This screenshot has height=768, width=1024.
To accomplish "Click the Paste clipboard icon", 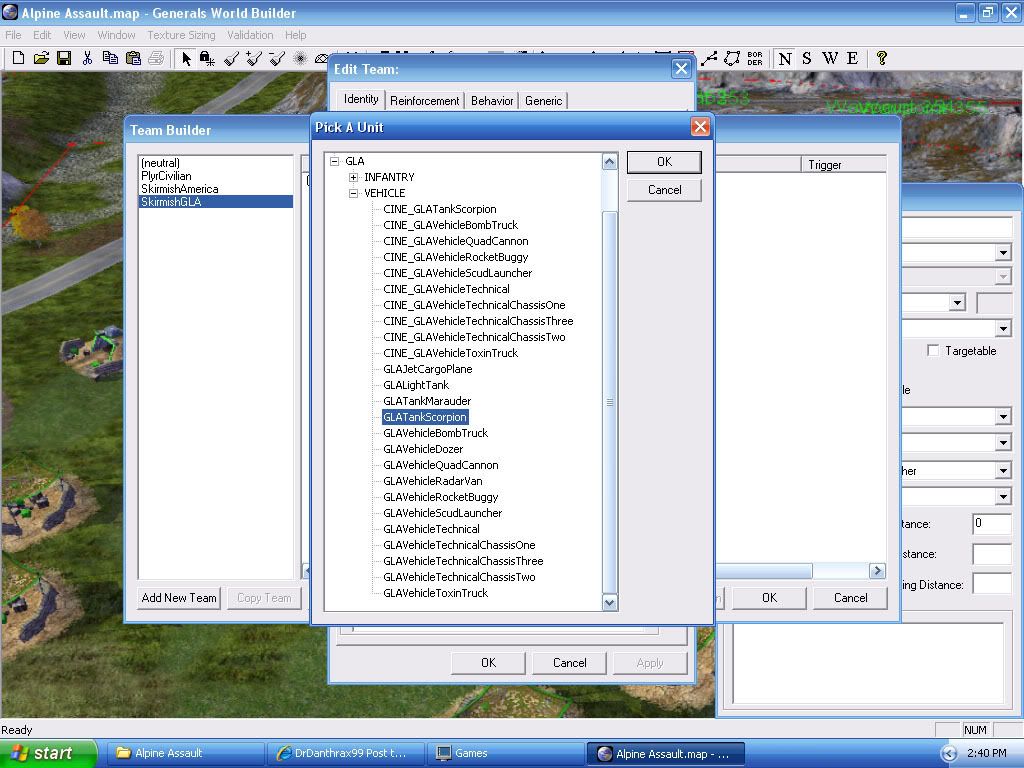I will pos(133,58).
